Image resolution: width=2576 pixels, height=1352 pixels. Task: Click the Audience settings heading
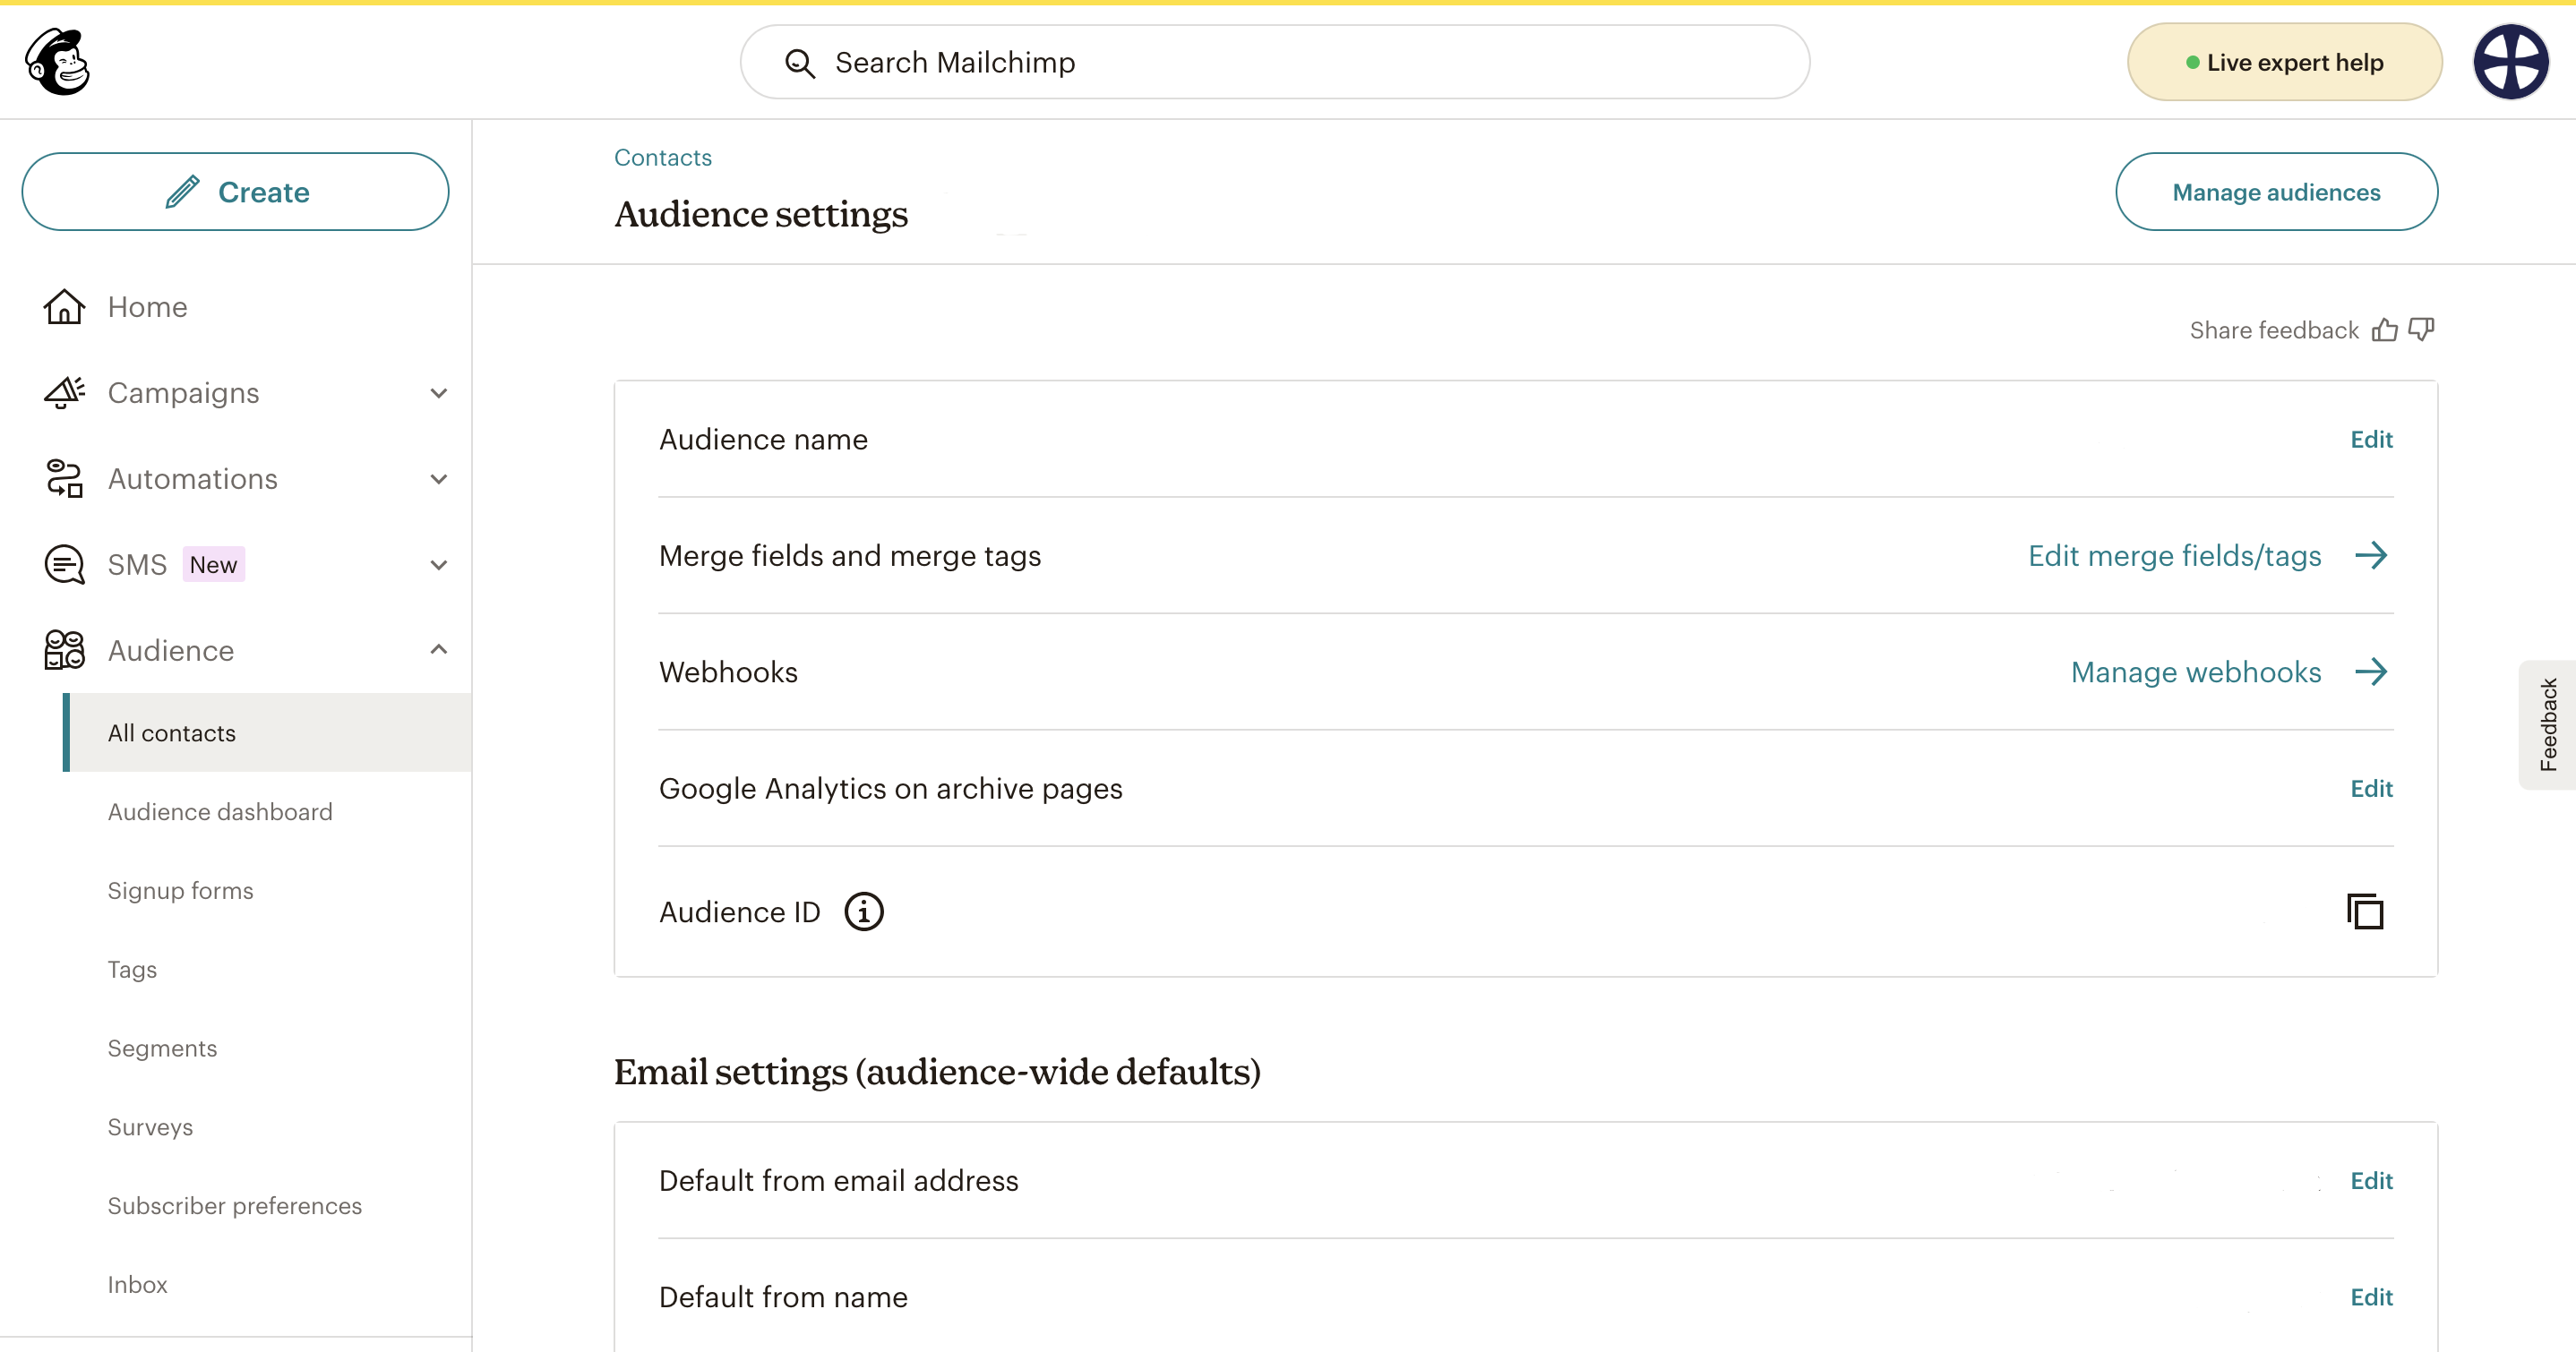click(761, 215)
